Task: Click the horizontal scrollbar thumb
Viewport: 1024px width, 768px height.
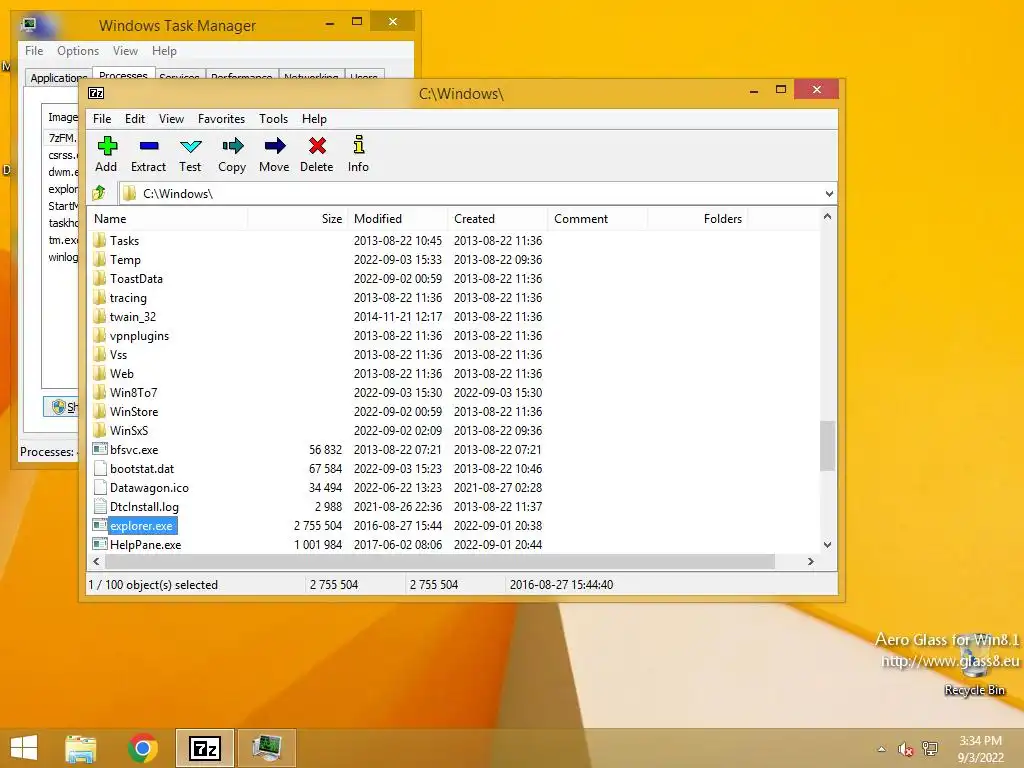Action: click(x=440, y=562)
